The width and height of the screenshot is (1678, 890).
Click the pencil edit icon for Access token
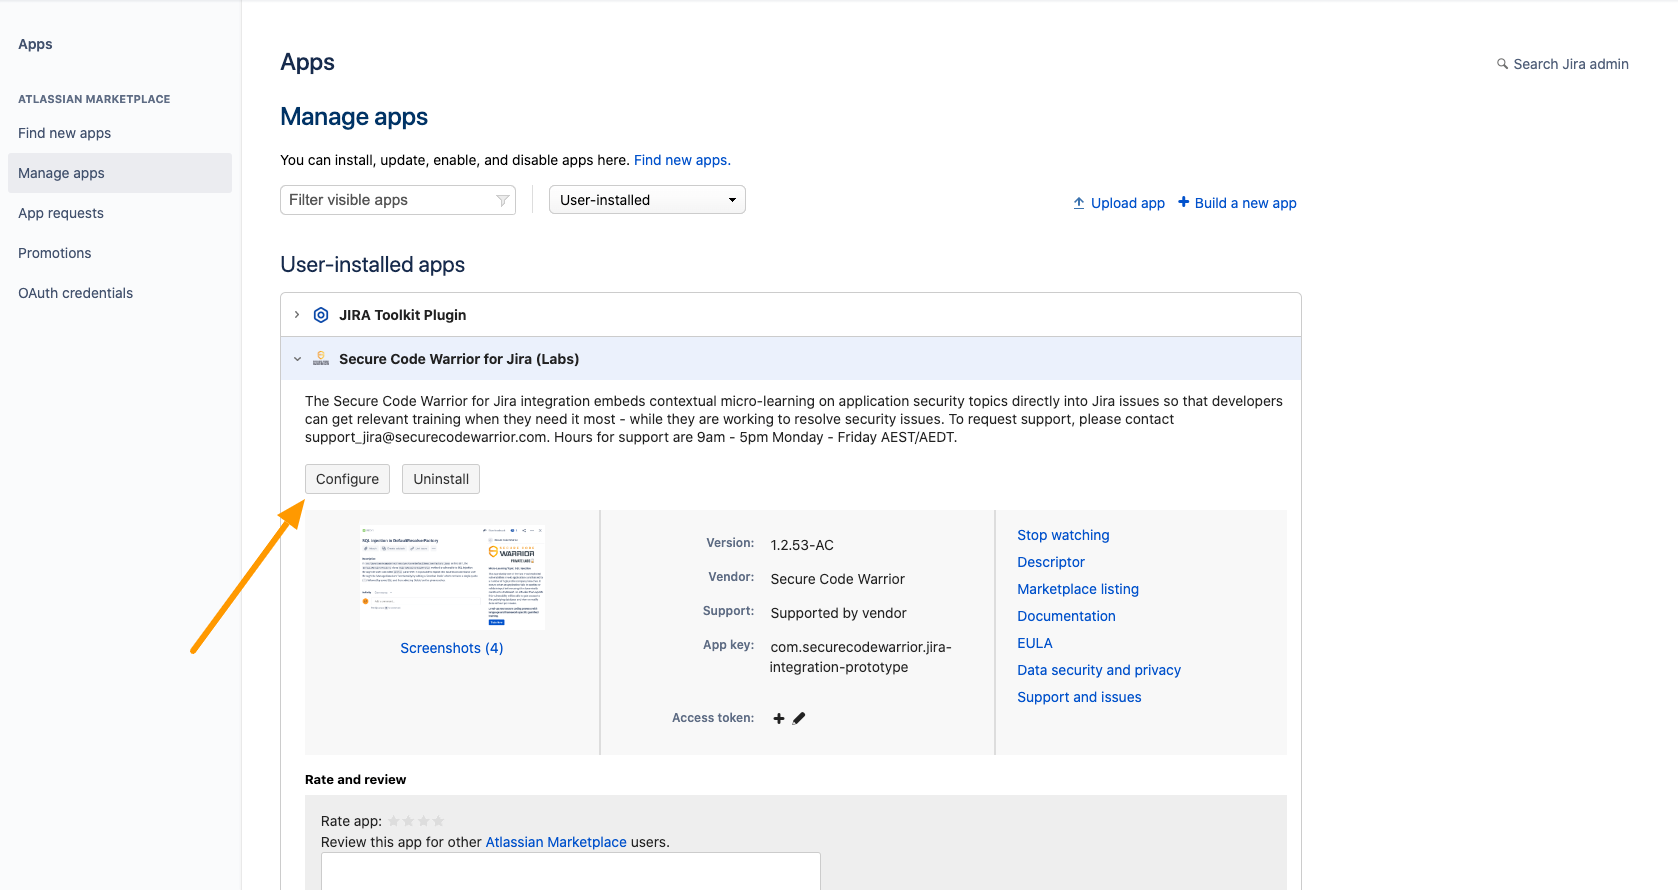tap(799, 718)
